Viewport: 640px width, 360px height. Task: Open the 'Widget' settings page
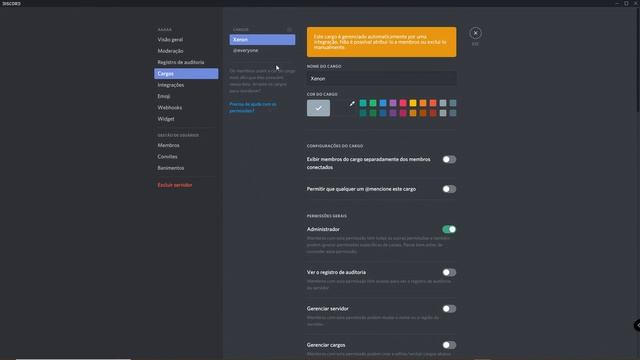click(186, 119)
